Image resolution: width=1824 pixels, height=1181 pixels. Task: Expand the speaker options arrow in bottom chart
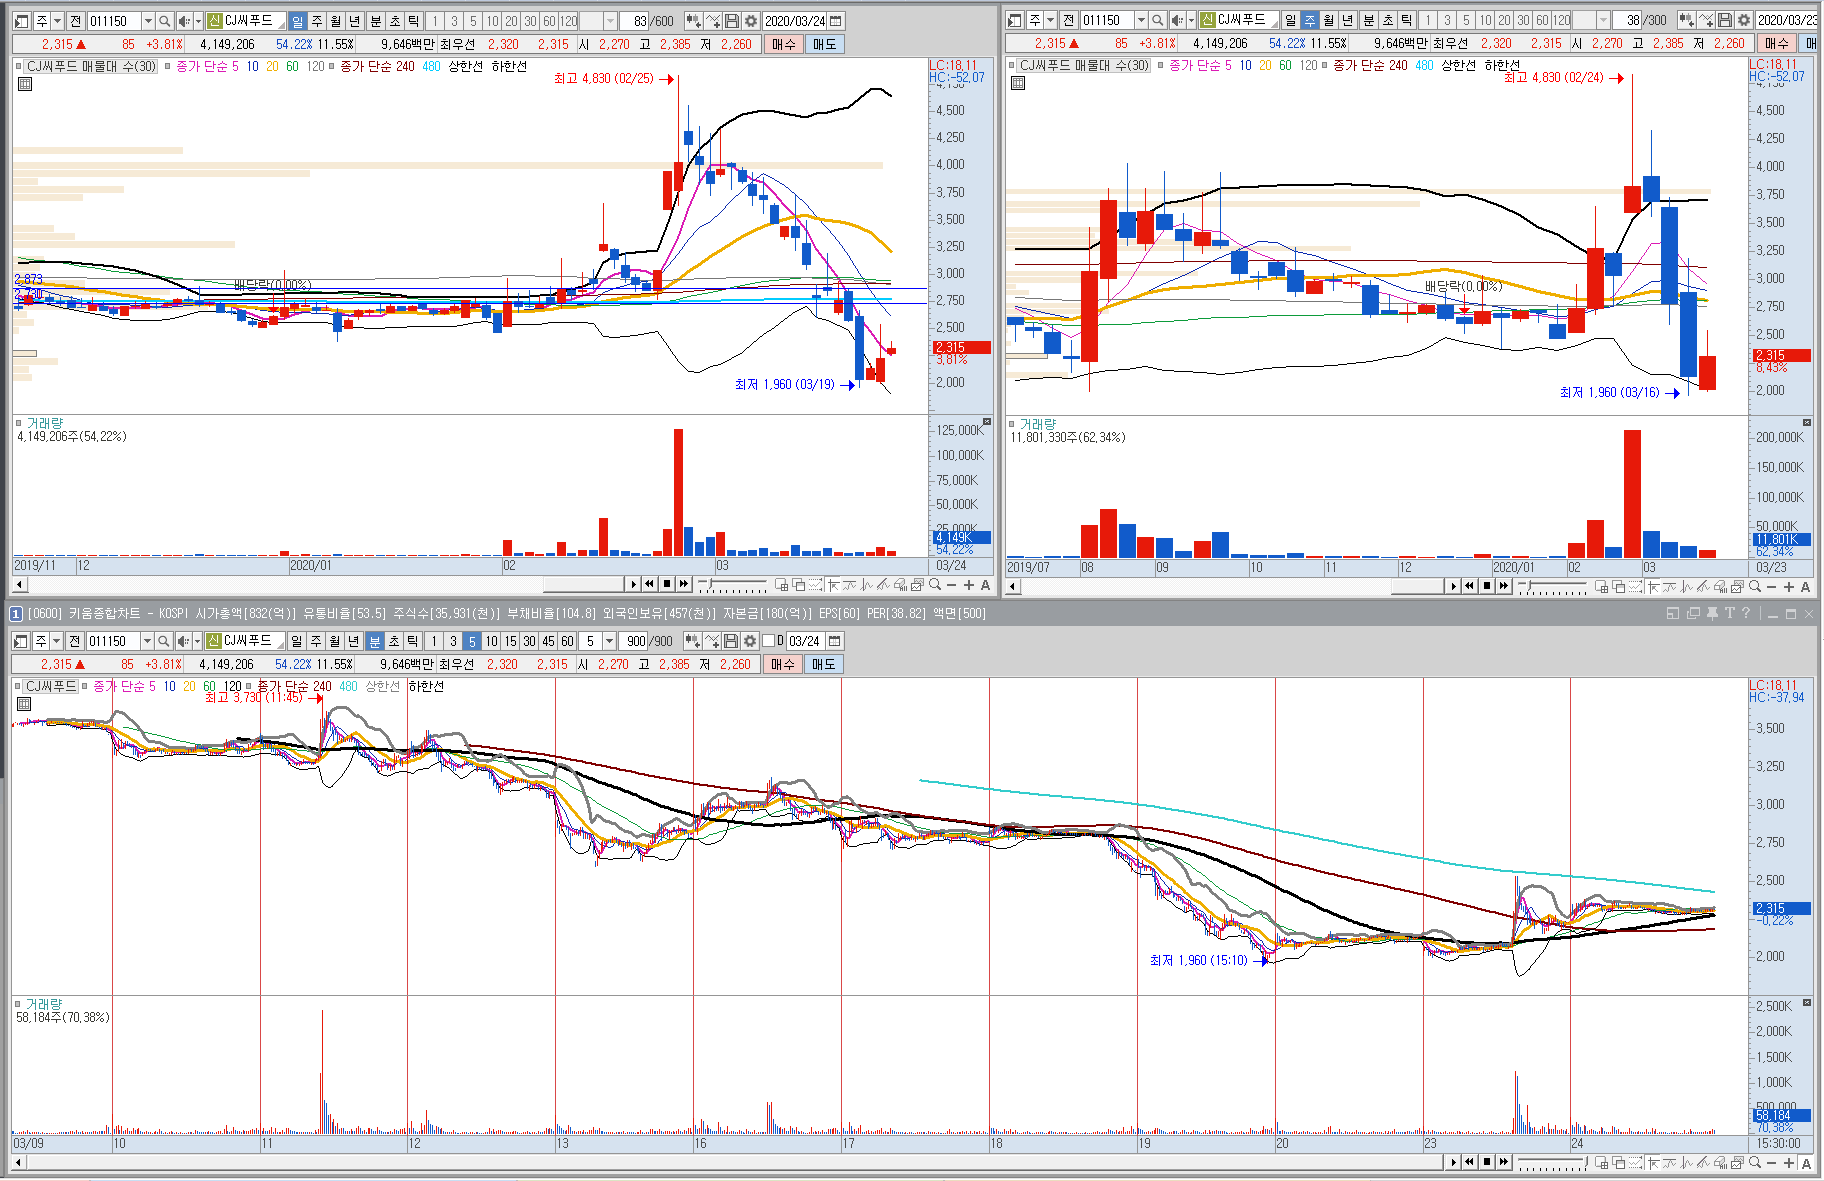click(196, 641)
